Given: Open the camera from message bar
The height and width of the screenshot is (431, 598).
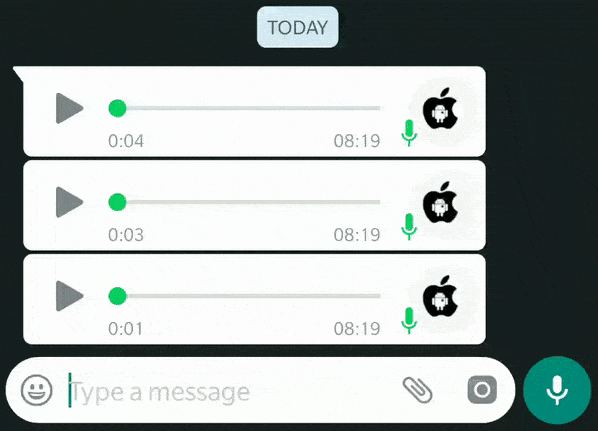Looking at the screenshot, I should click(x=482, y=390).
